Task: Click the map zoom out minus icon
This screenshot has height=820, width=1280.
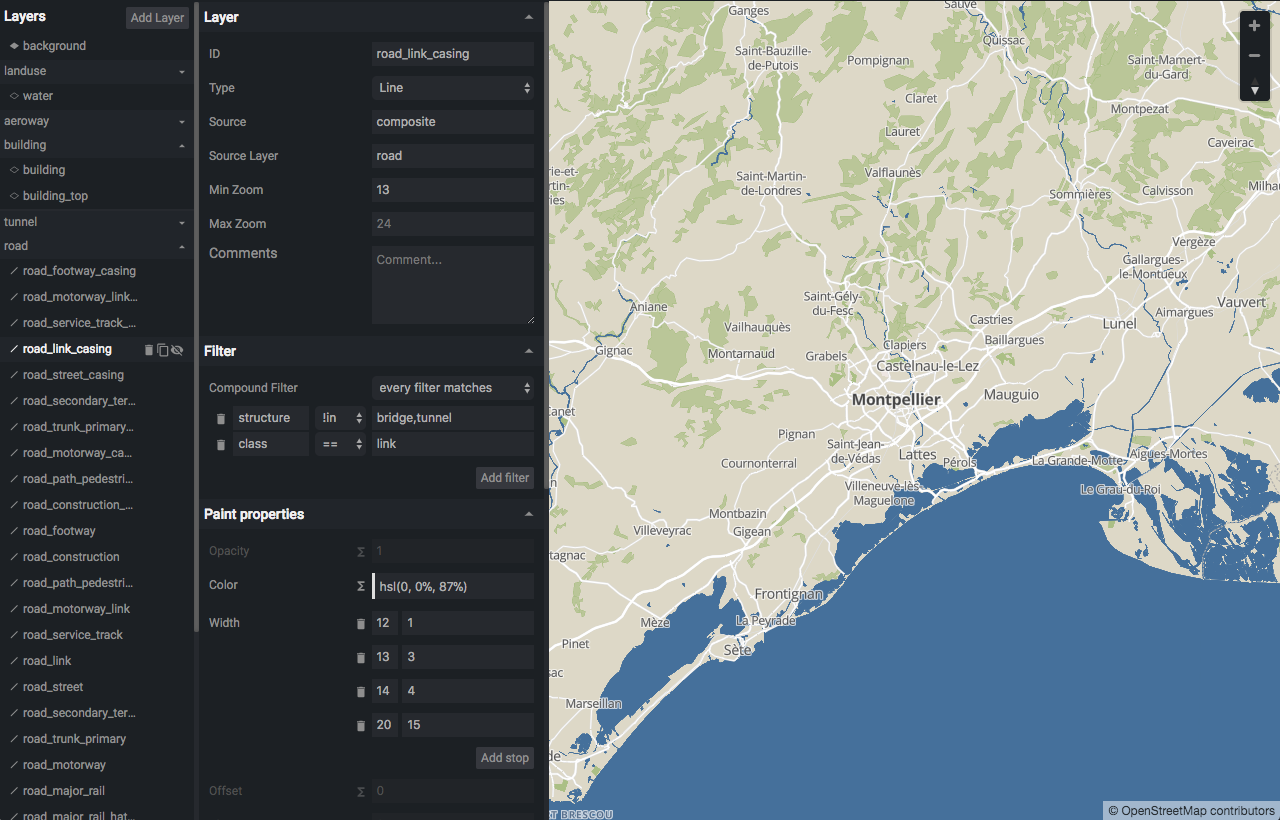Action: coord(1254,55)
